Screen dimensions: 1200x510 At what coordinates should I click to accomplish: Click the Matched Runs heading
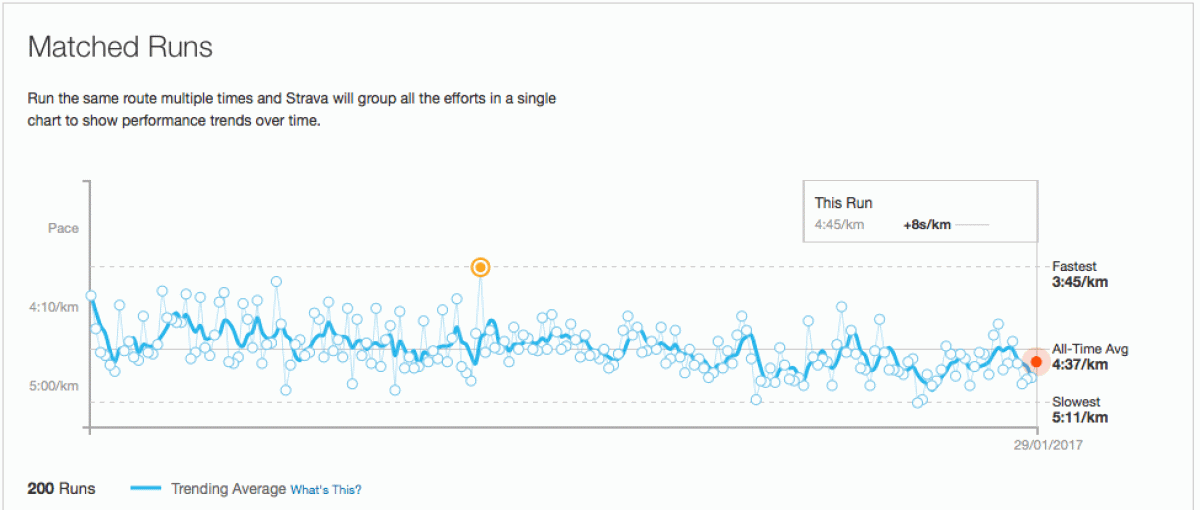pyautogui.click(x=120, y=47)
